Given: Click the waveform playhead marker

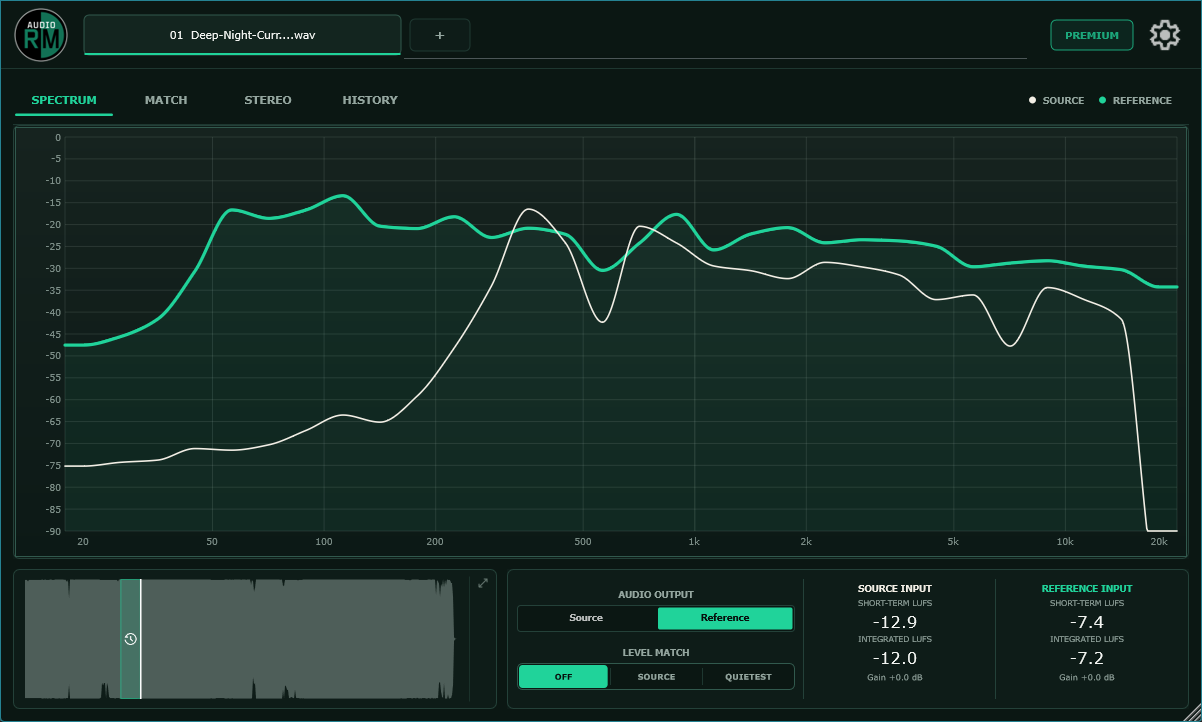Looking at the screenshot, I should pos(140,639).
